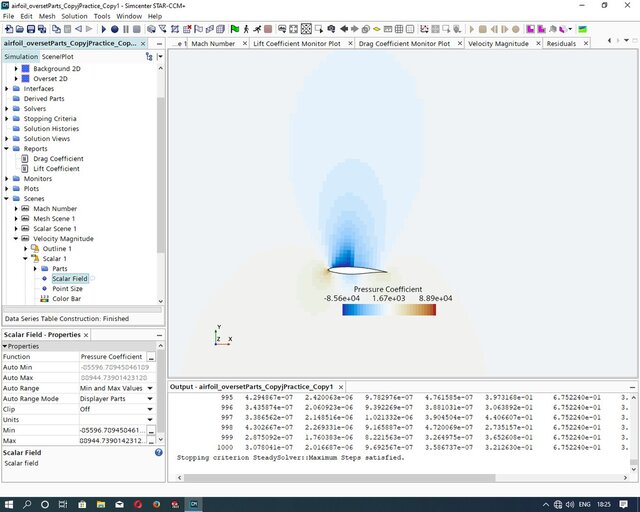
Task: Select the Point Size node
Action: tap(67, 289)
